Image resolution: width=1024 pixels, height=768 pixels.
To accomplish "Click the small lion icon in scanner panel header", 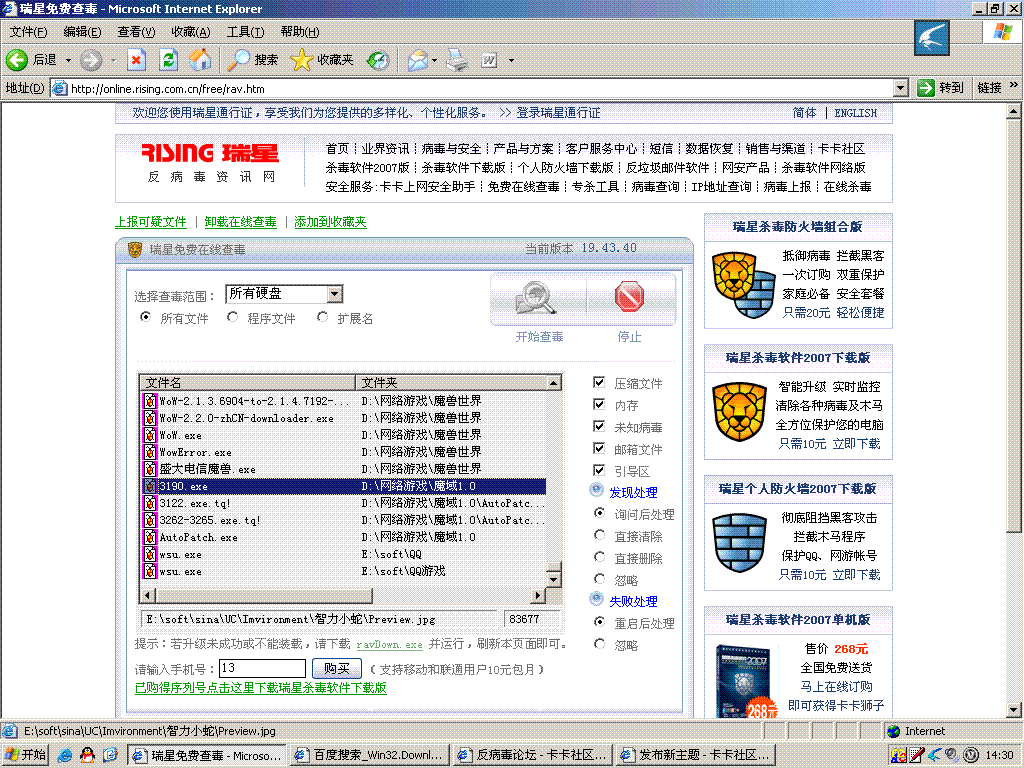I will 135,249.
